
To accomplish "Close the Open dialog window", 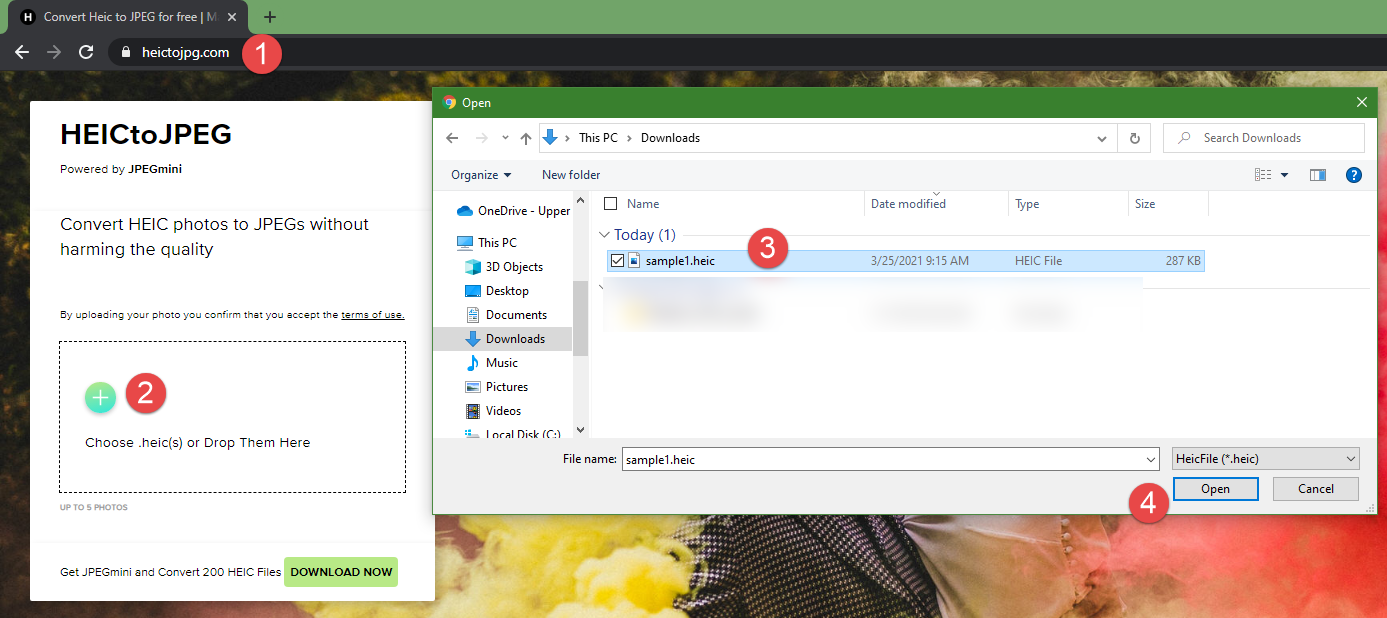I will (1361, 102).
